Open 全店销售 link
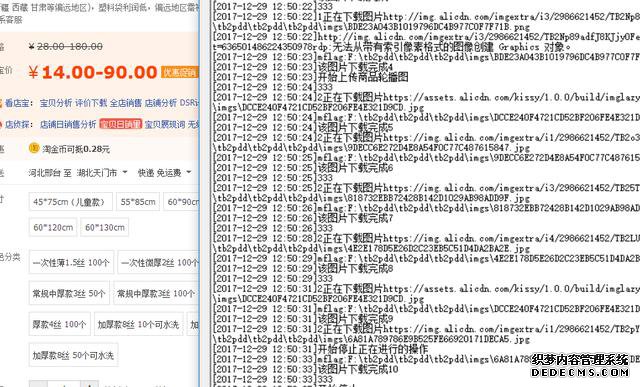This screenshot has height=387, width=640. coord(126,103)
